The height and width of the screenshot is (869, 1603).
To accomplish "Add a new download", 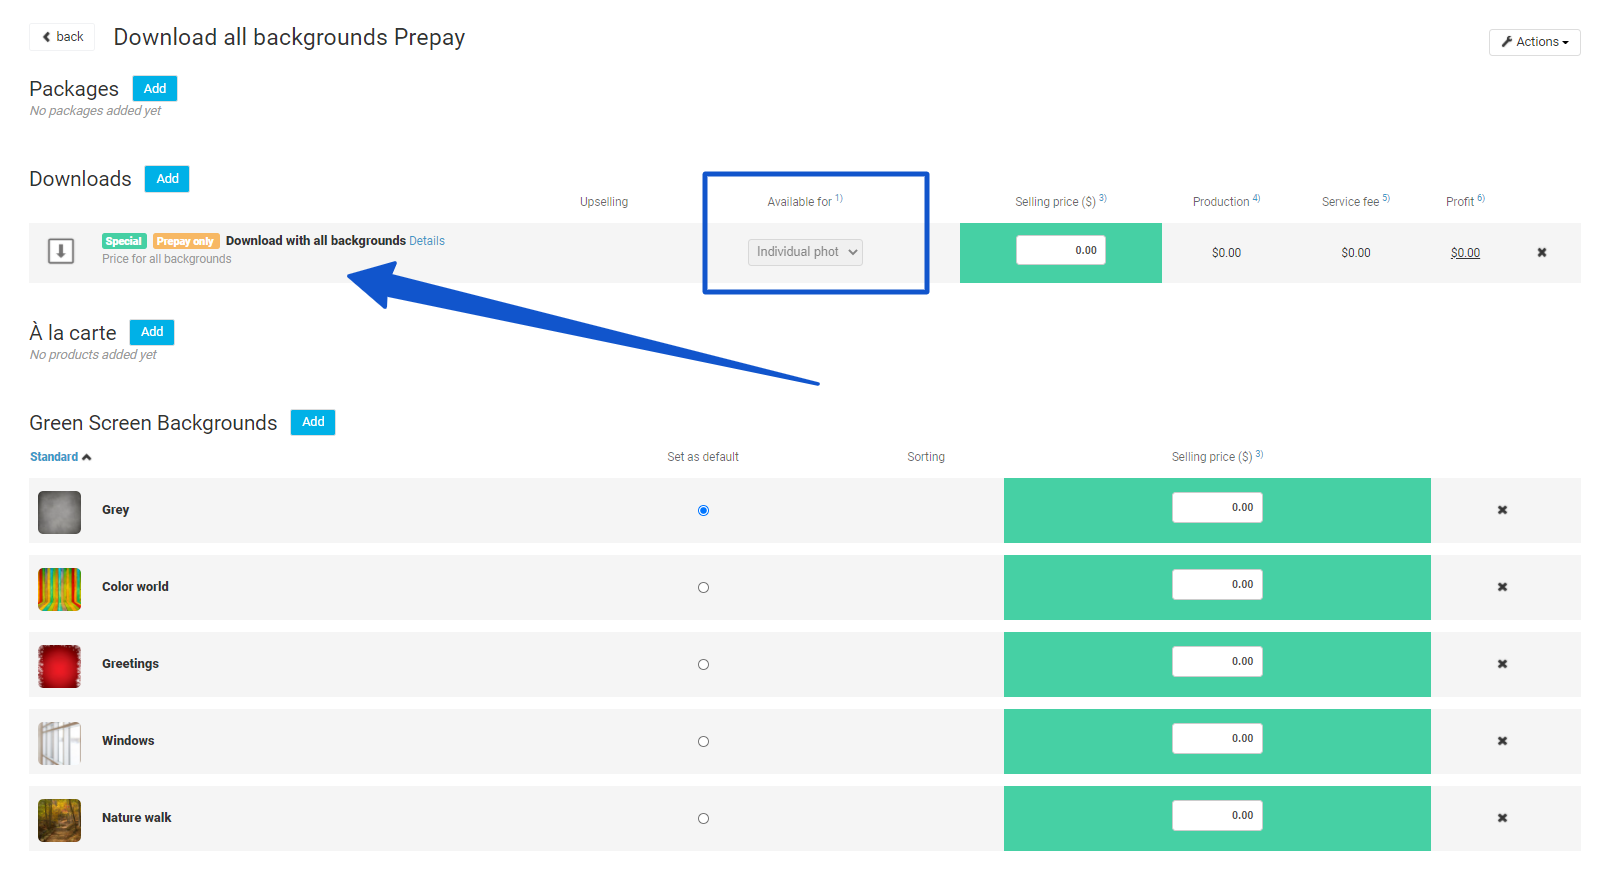I will tap(167, 179).
